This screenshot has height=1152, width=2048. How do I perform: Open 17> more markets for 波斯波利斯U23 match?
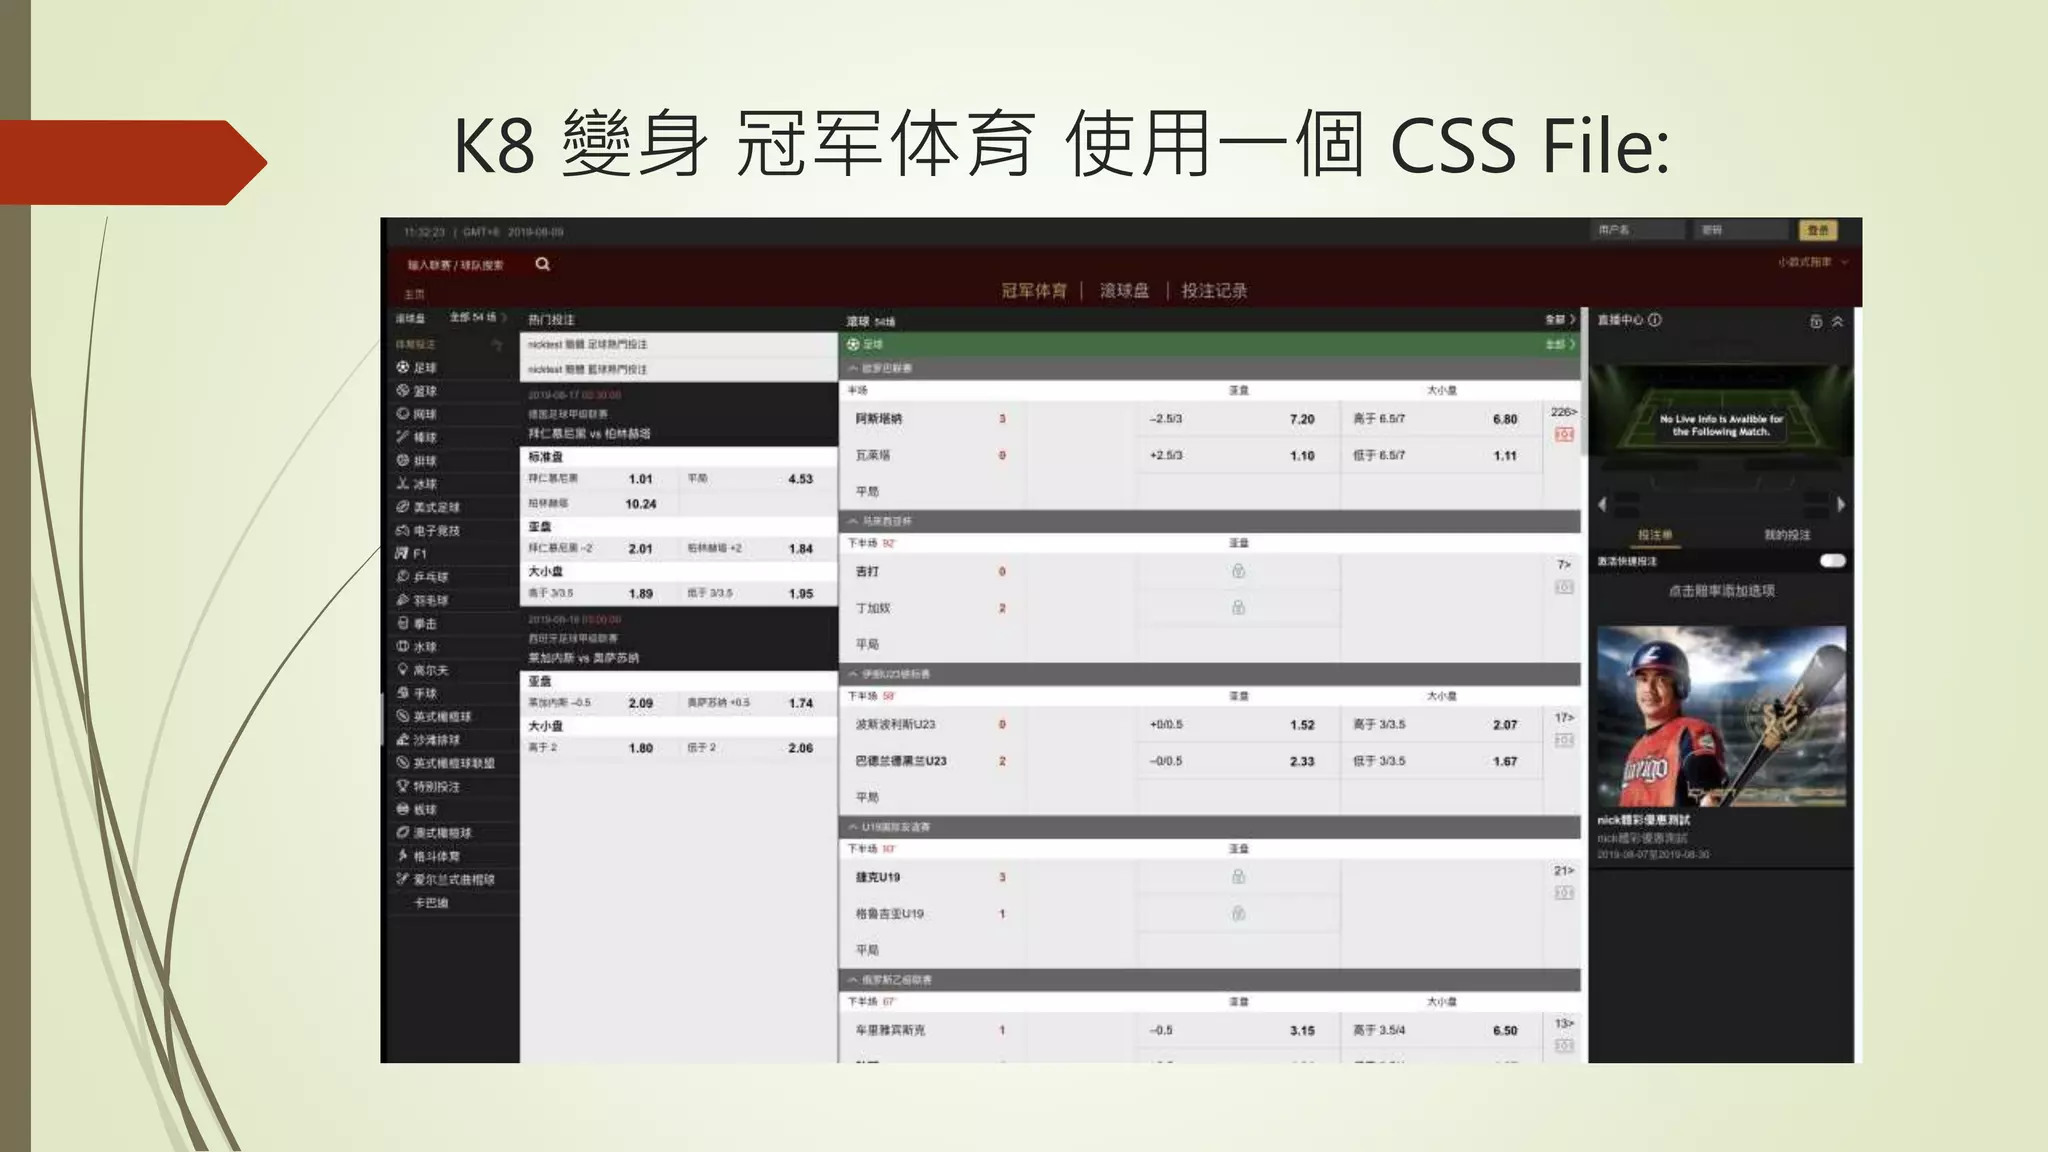click(1564, 718)
